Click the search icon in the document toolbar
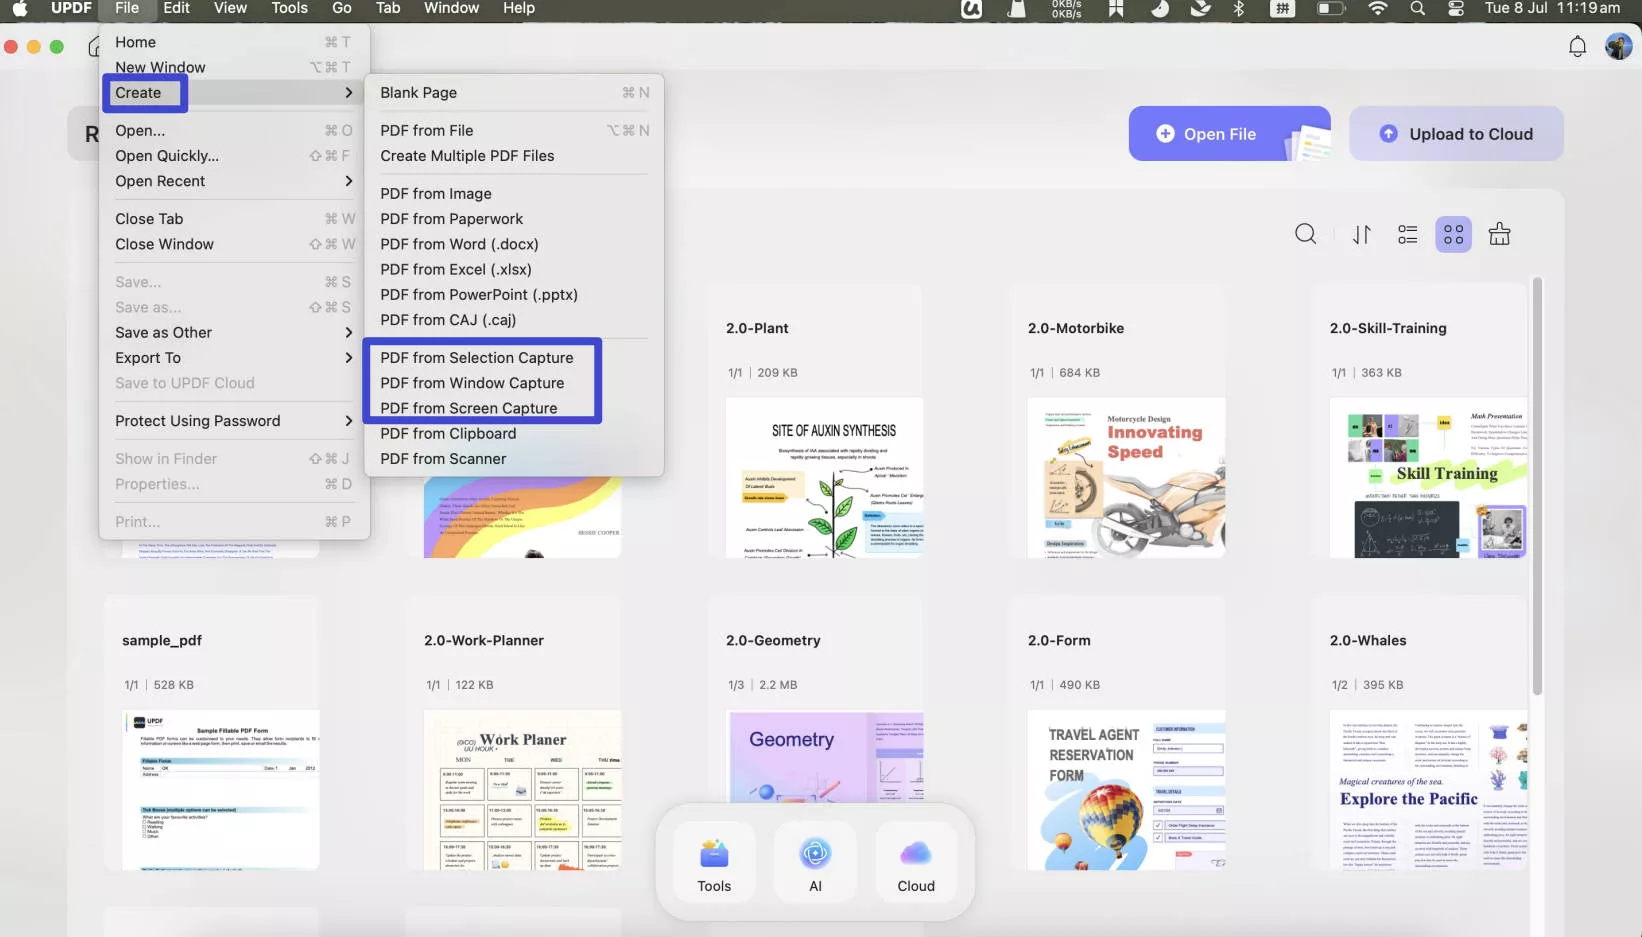The width and height of the screenshot is (1642, 937). point(1306,233)
